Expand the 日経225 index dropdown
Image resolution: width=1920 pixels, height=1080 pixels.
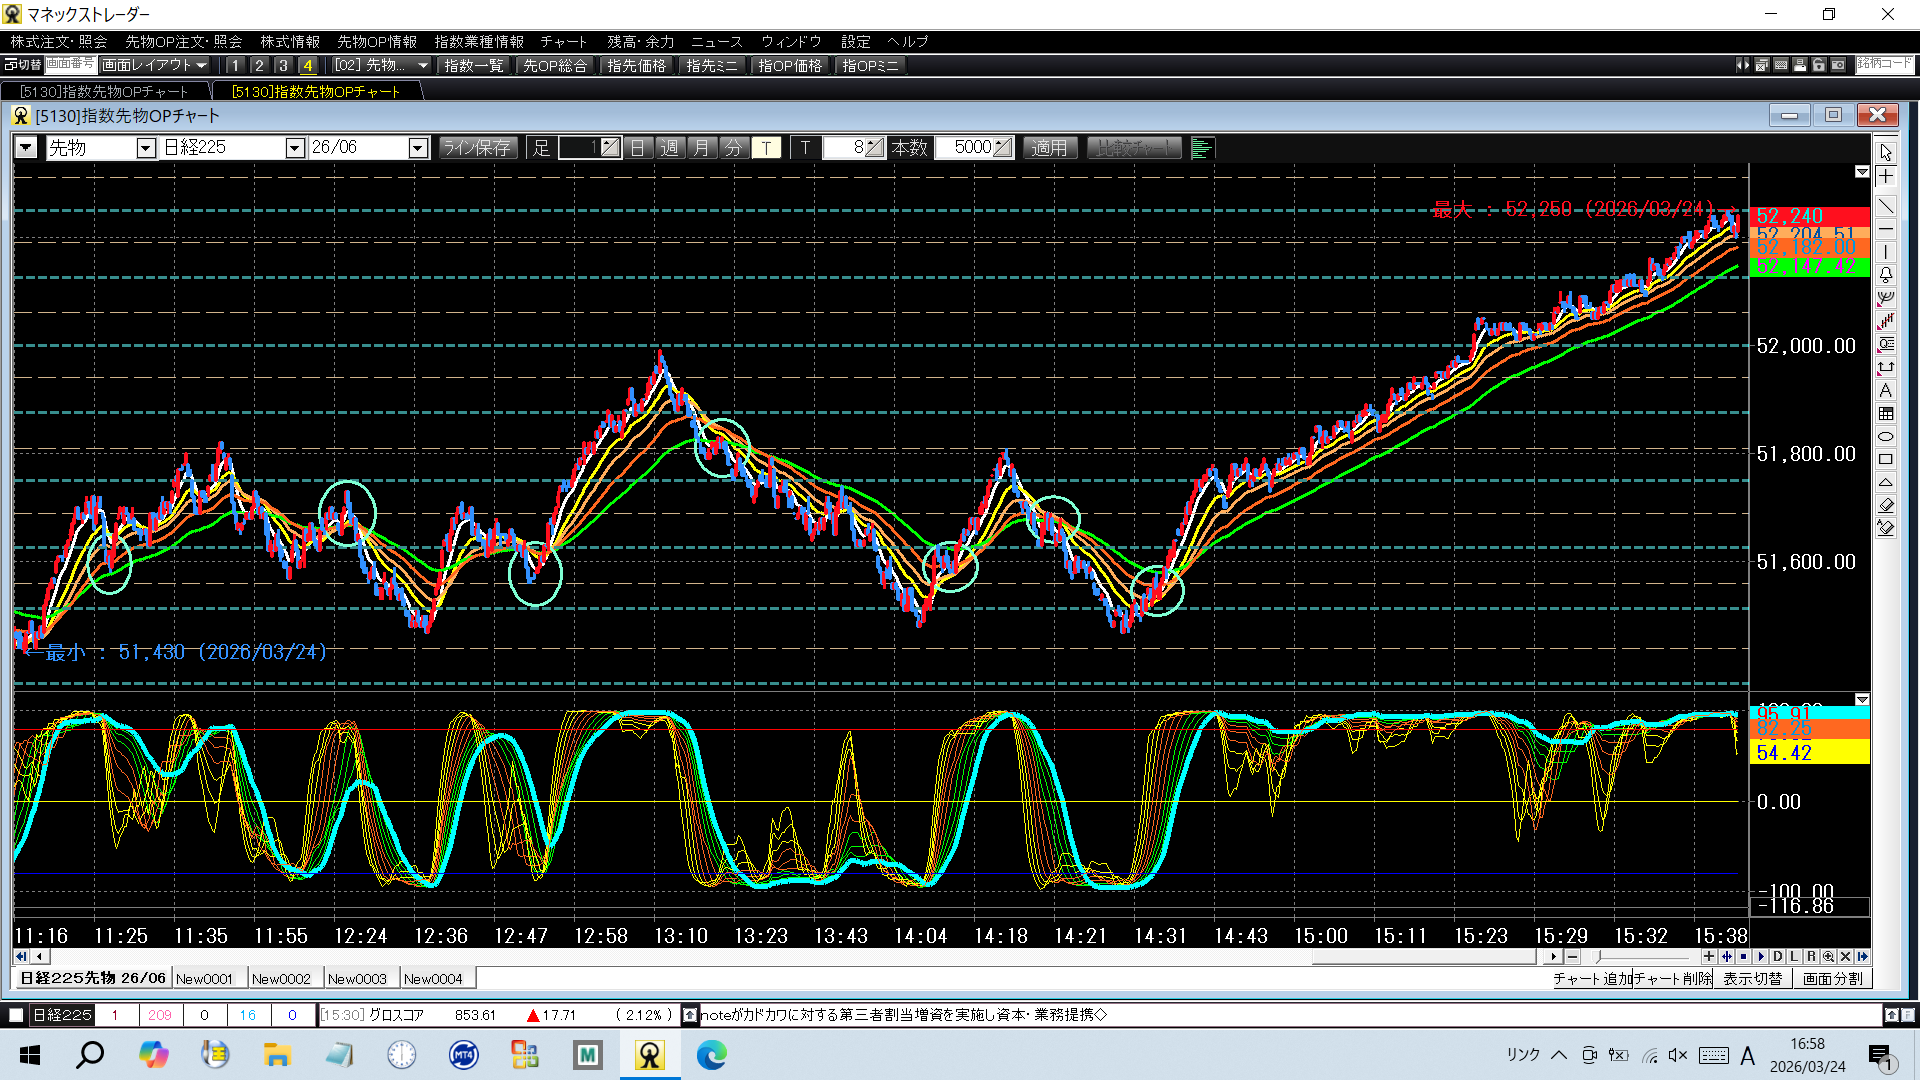(294, 148)
